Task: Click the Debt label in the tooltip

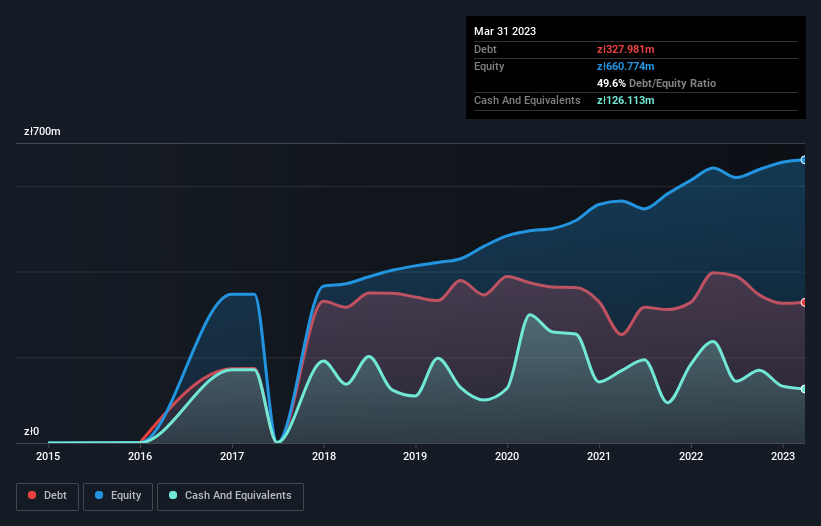Action: (485, 49)
